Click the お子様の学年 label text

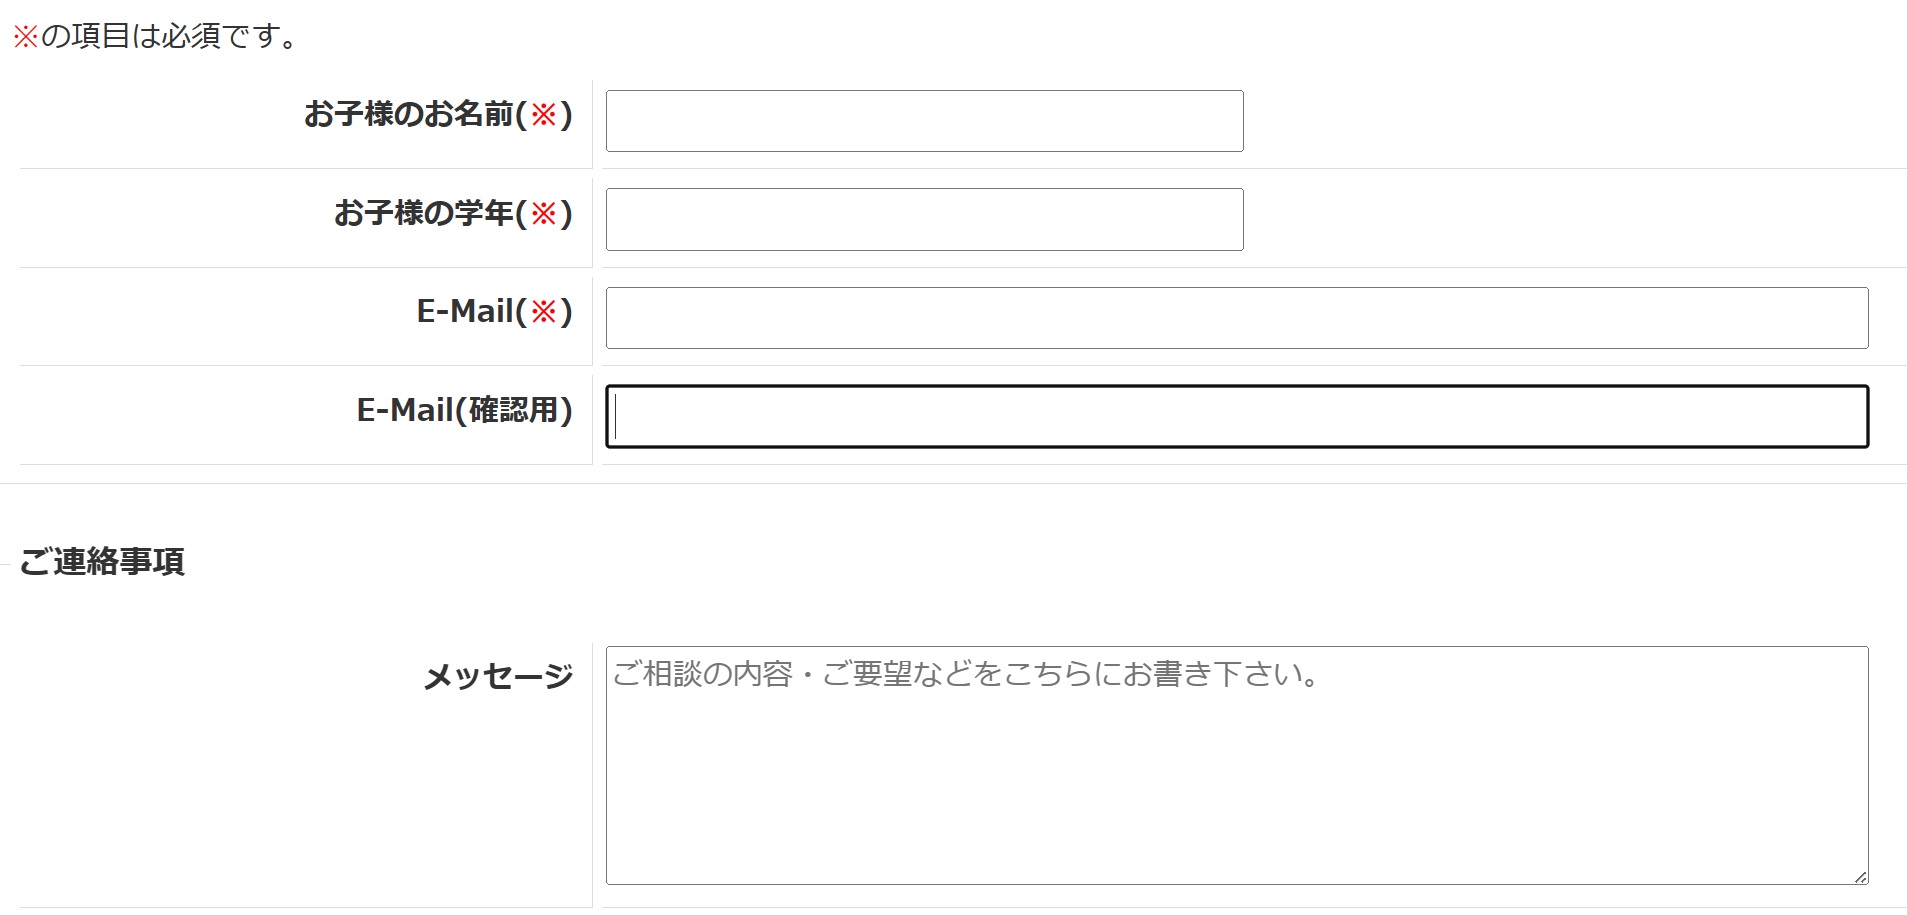click(423, 213)
